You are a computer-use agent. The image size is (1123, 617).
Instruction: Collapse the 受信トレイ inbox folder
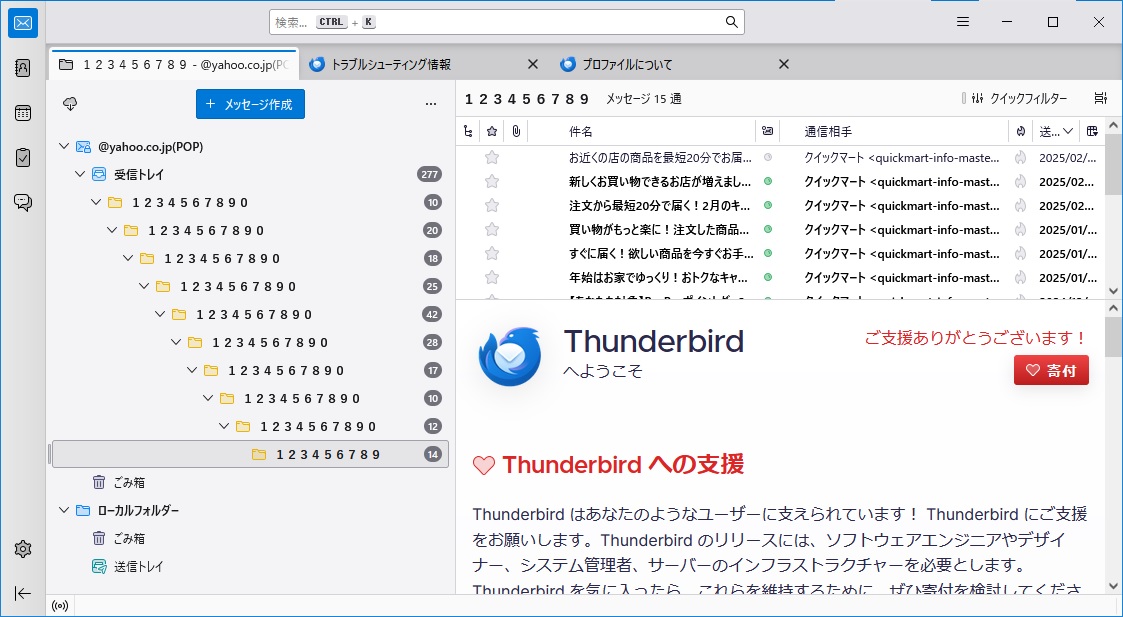click(x=81, y=175)
